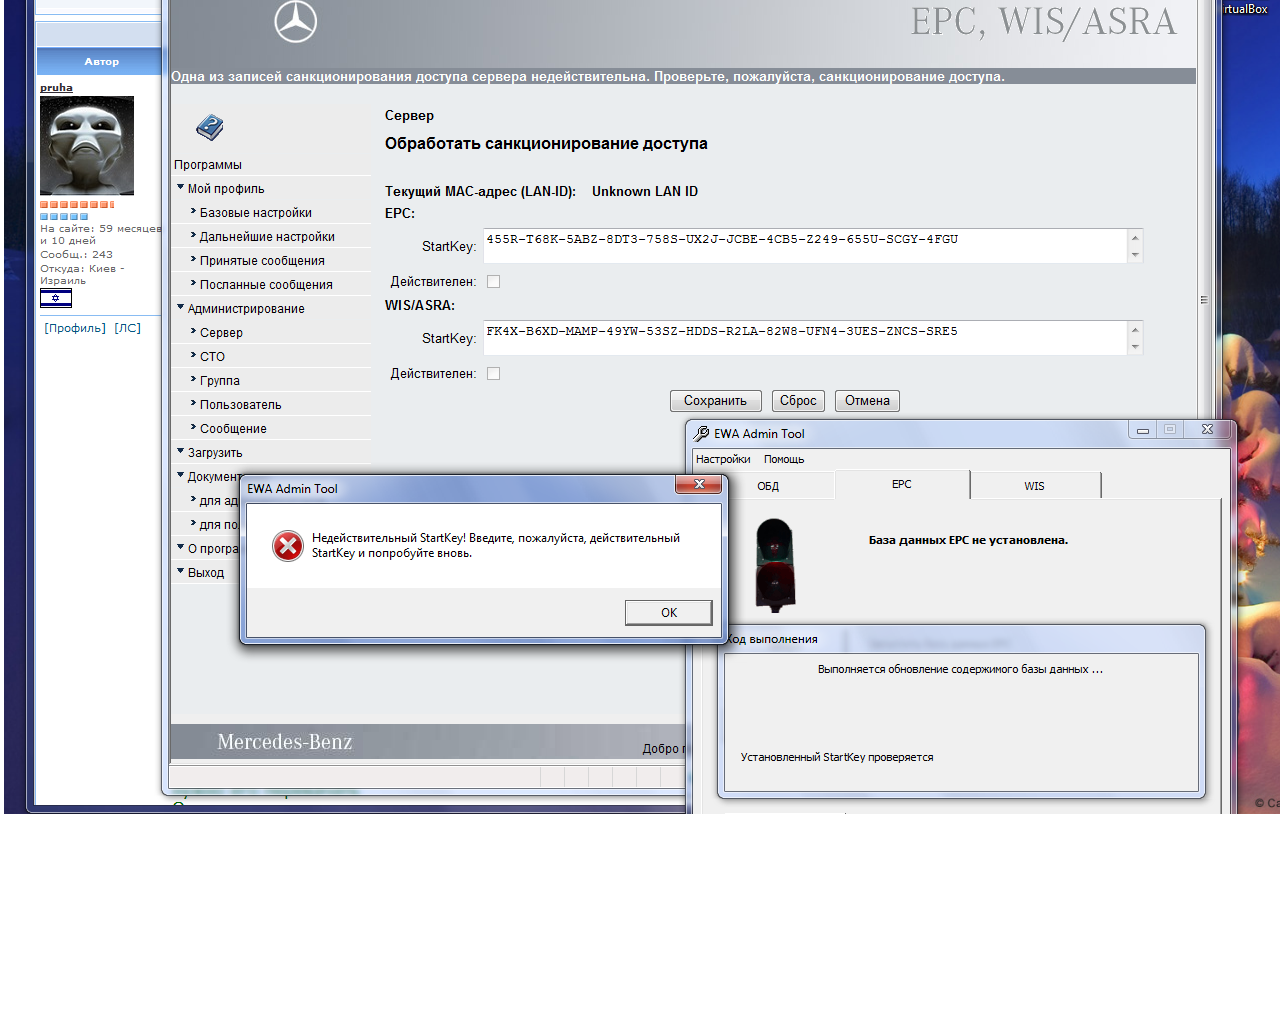Click the traffic light status image
Viewport: 1280px width, 1024px height.
coord(775,565)
